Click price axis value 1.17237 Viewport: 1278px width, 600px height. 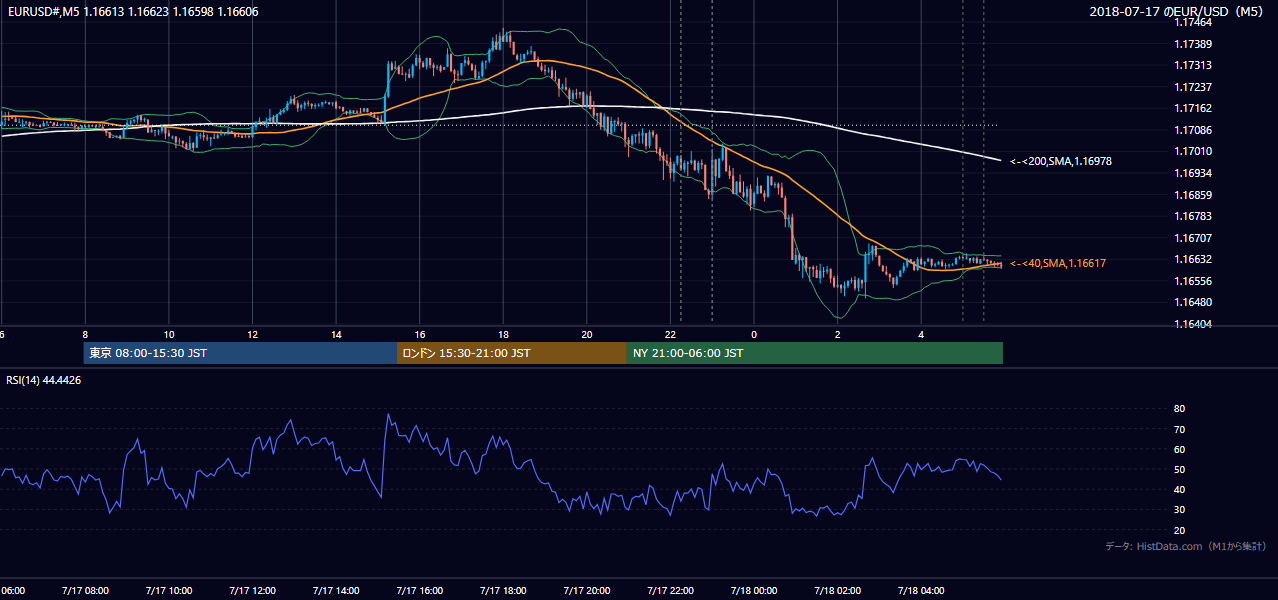click(x=1195, y=87)
